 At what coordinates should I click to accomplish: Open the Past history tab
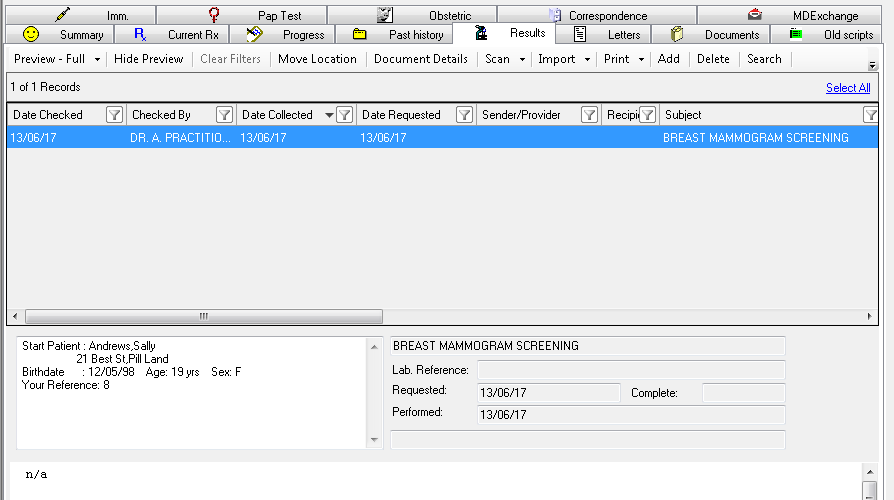(x=394, y=34)
